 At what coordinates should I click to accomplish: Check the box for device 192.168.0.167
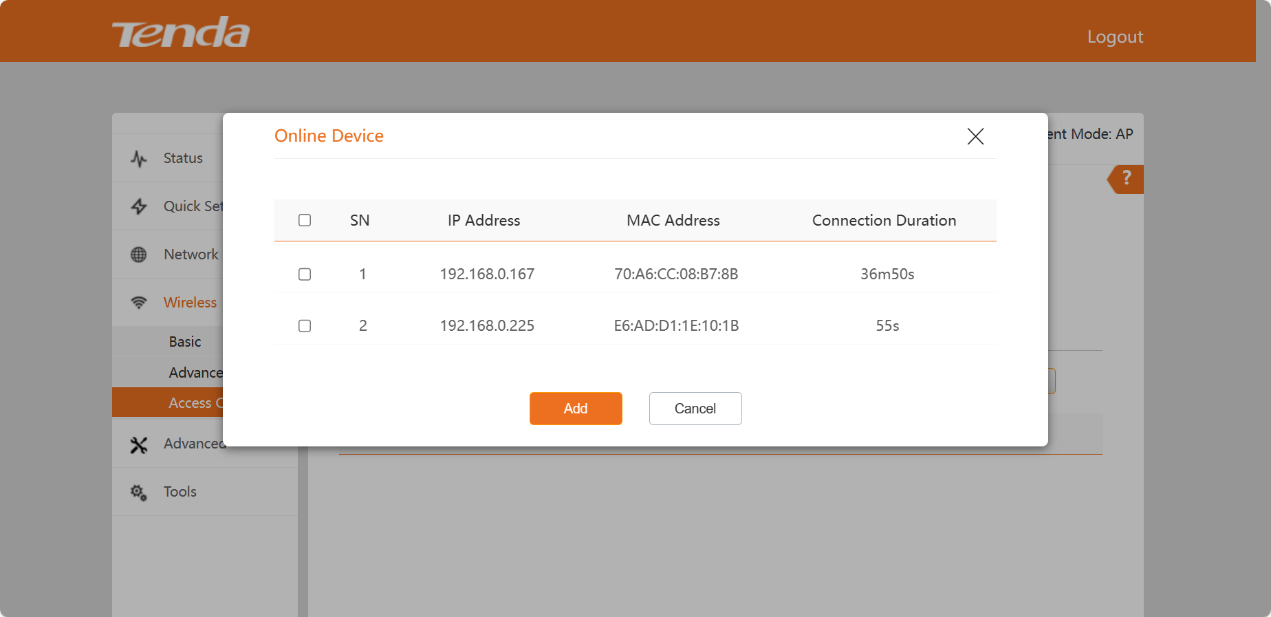tap(305, 274)
